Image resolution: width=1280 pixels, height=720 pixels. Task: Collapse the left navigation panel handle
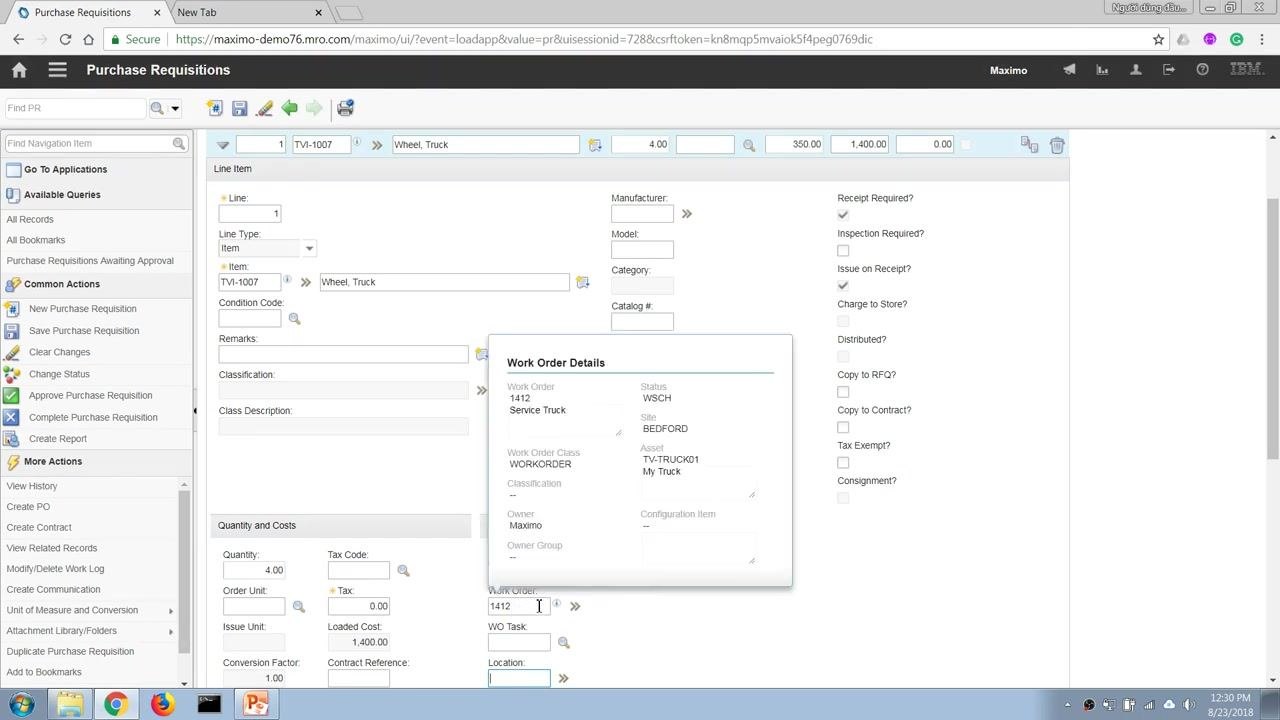click(x=195, y=411)
